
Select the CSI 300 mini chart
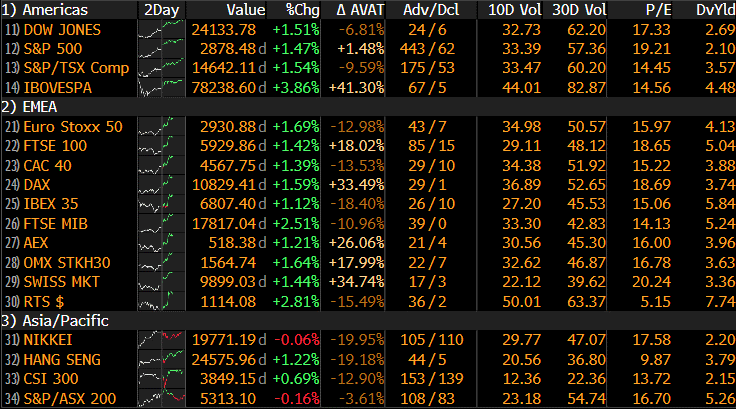(161, 378)
